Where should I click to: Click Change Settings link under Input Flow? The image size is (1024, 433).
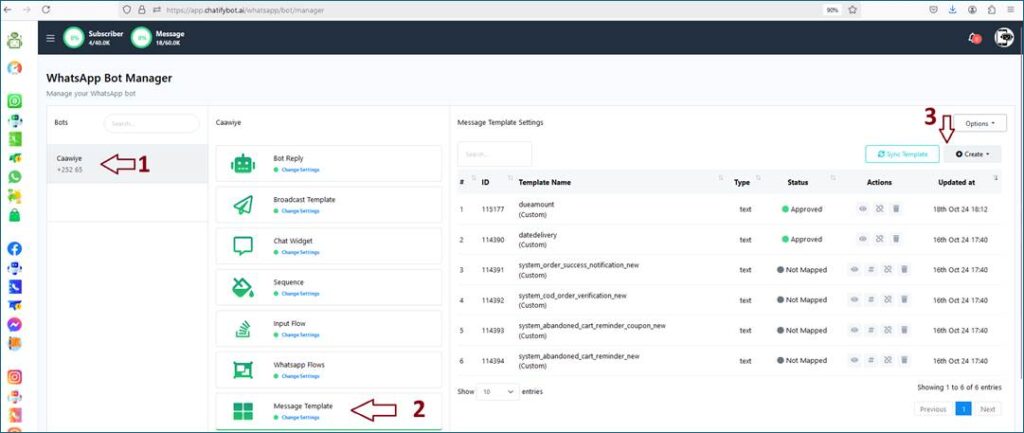[299, 335]
